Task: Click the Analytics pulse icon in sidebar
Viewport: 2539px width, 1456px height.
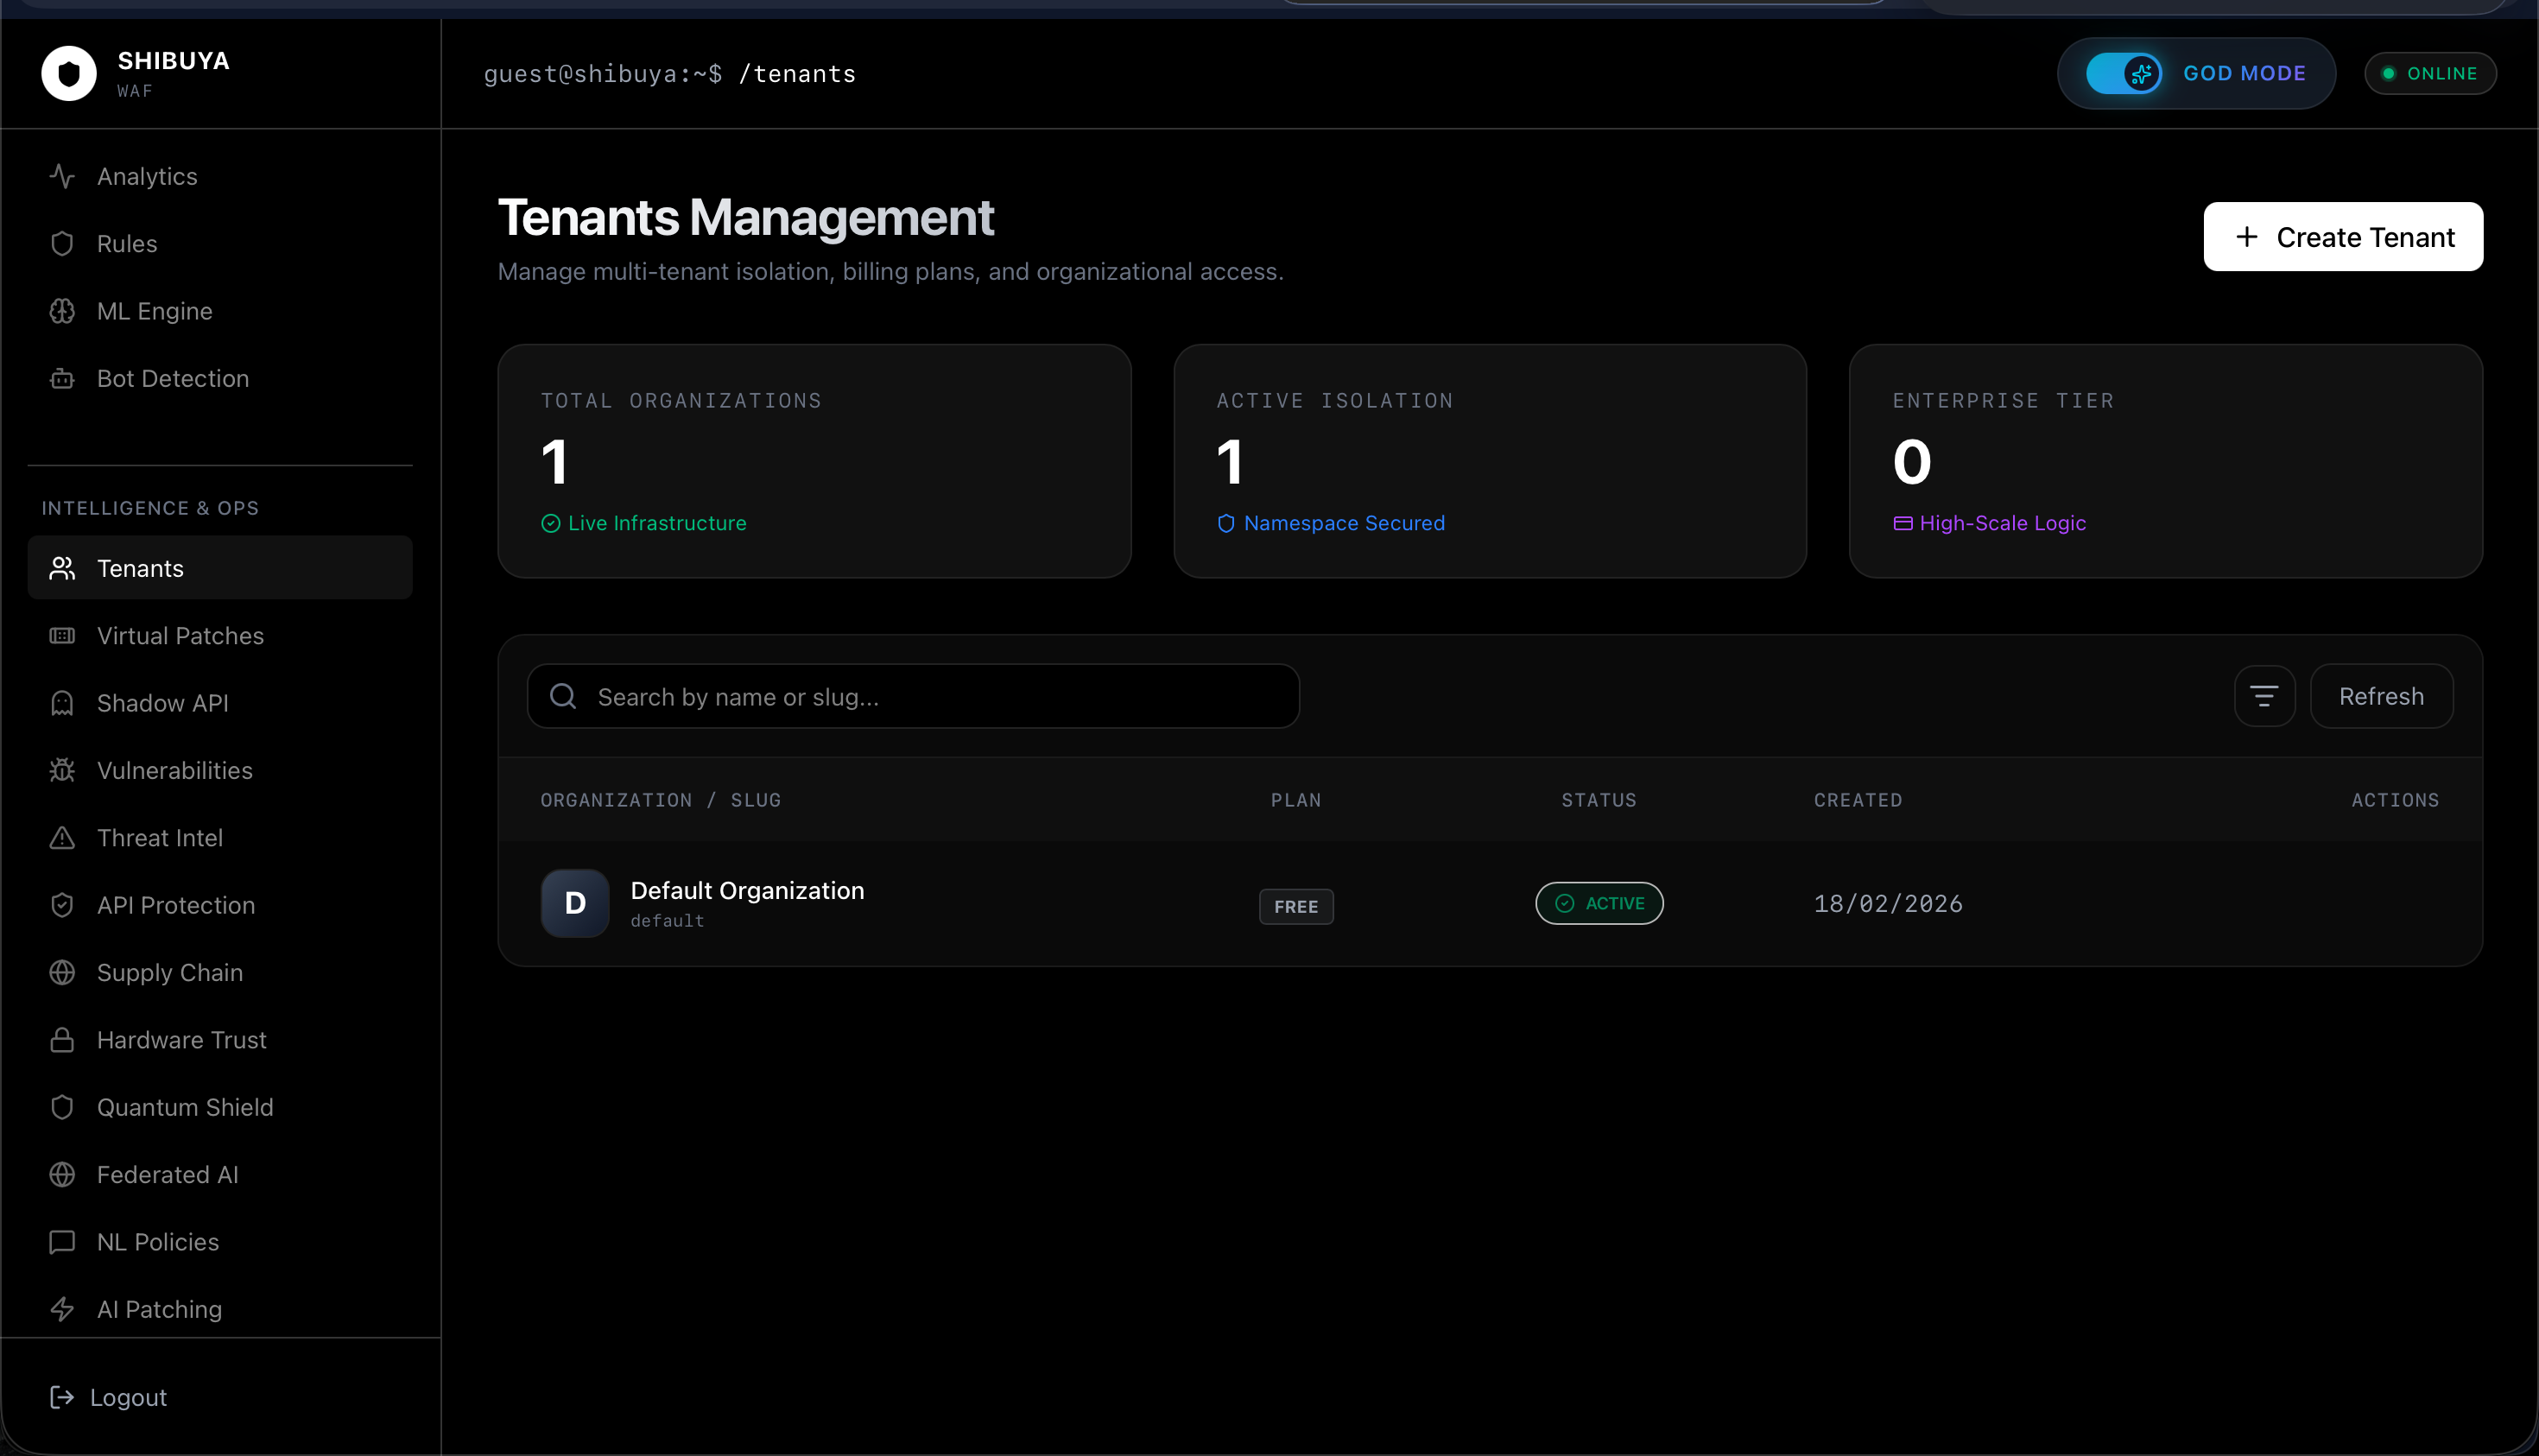Action: pyautogui.click(x=62, y=176)
